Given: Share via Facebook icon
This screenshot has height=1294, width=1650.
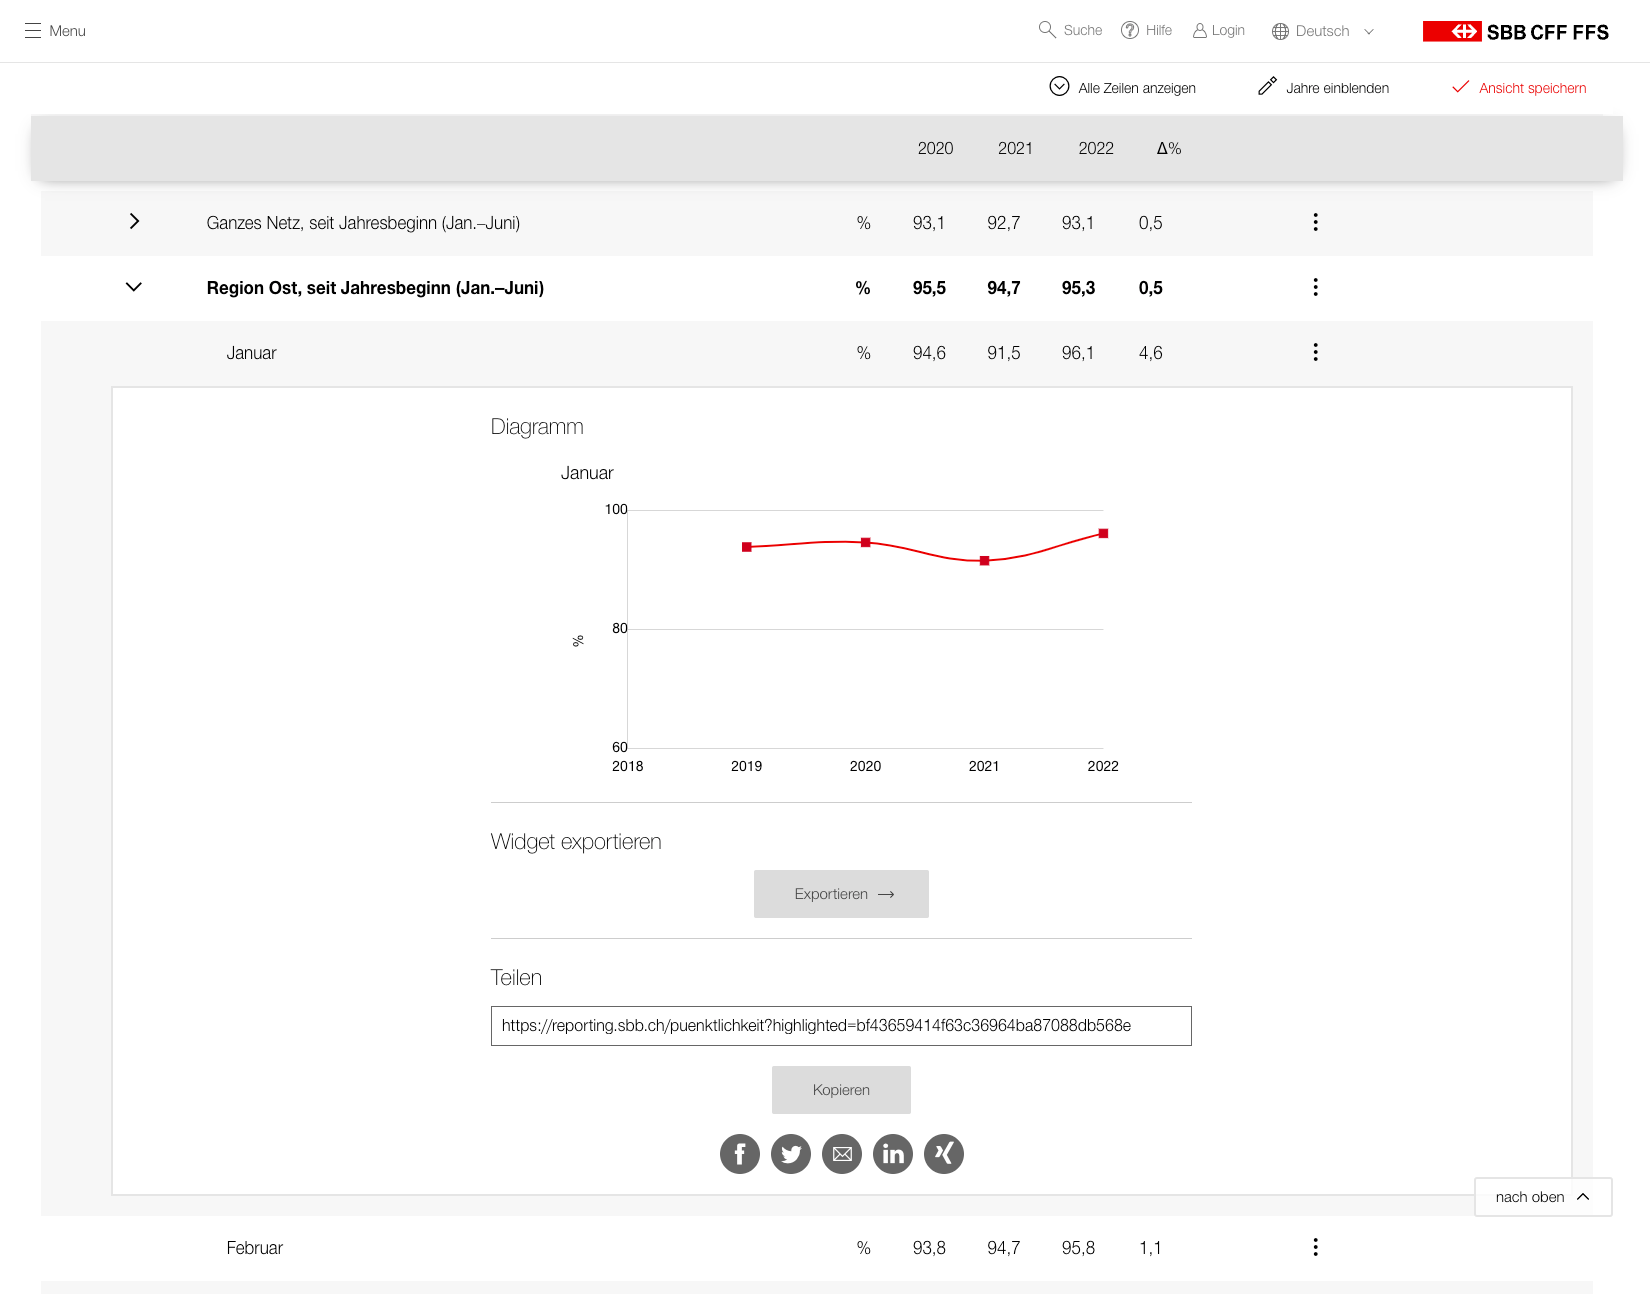Looking at the screenshot, I should click(x=740, y=1154).
